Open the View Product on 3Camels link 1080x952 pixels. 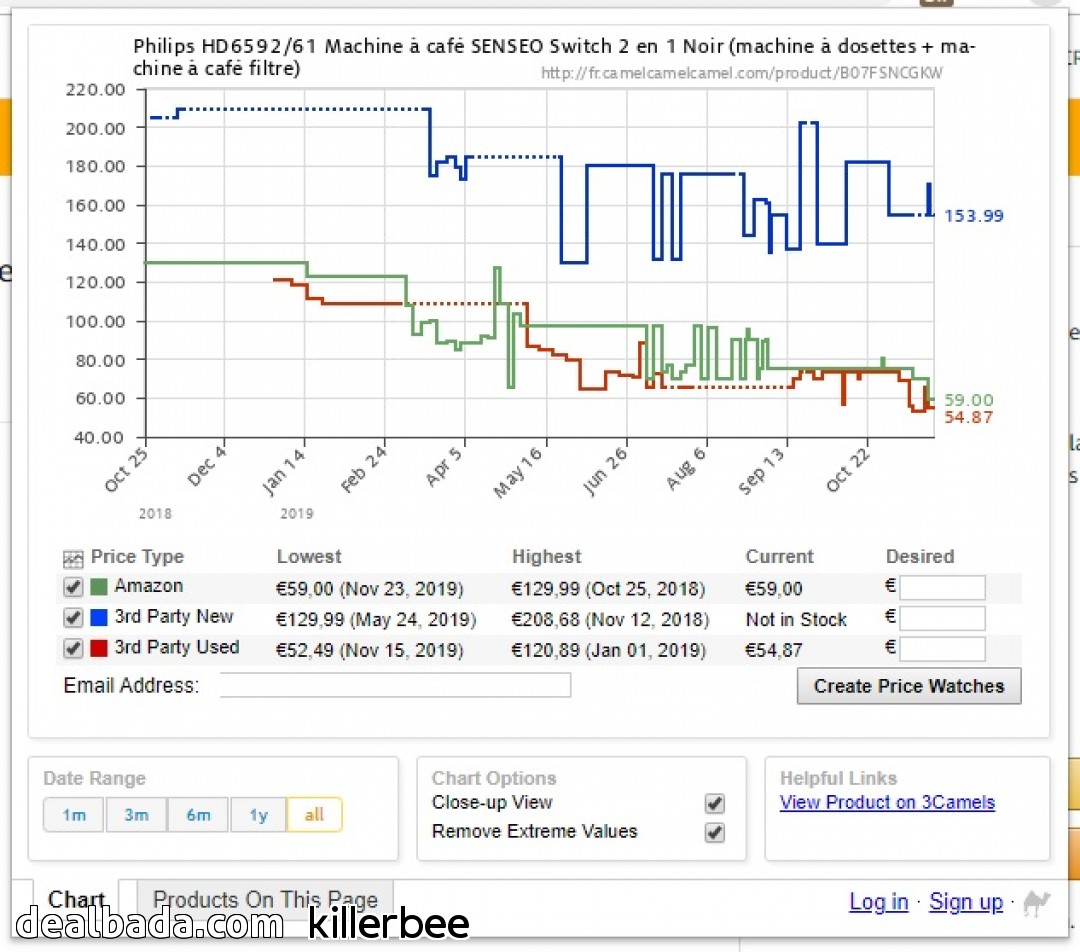point(887,803)
